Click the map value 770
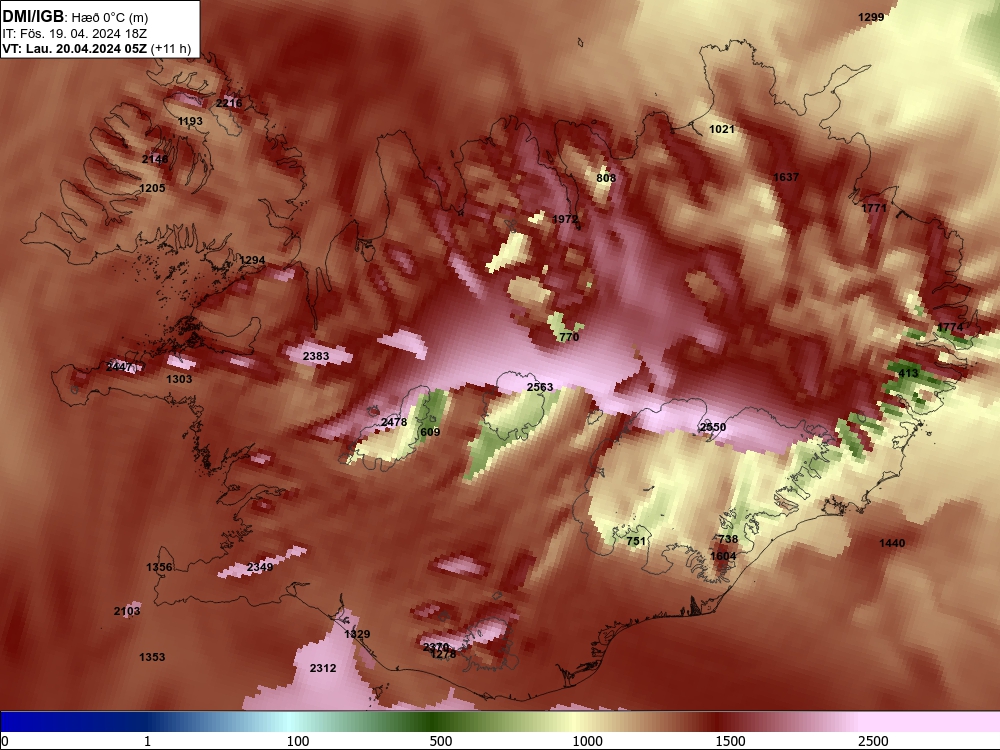The width and height of the screenshot is (1000, 750). click(569, 337)
